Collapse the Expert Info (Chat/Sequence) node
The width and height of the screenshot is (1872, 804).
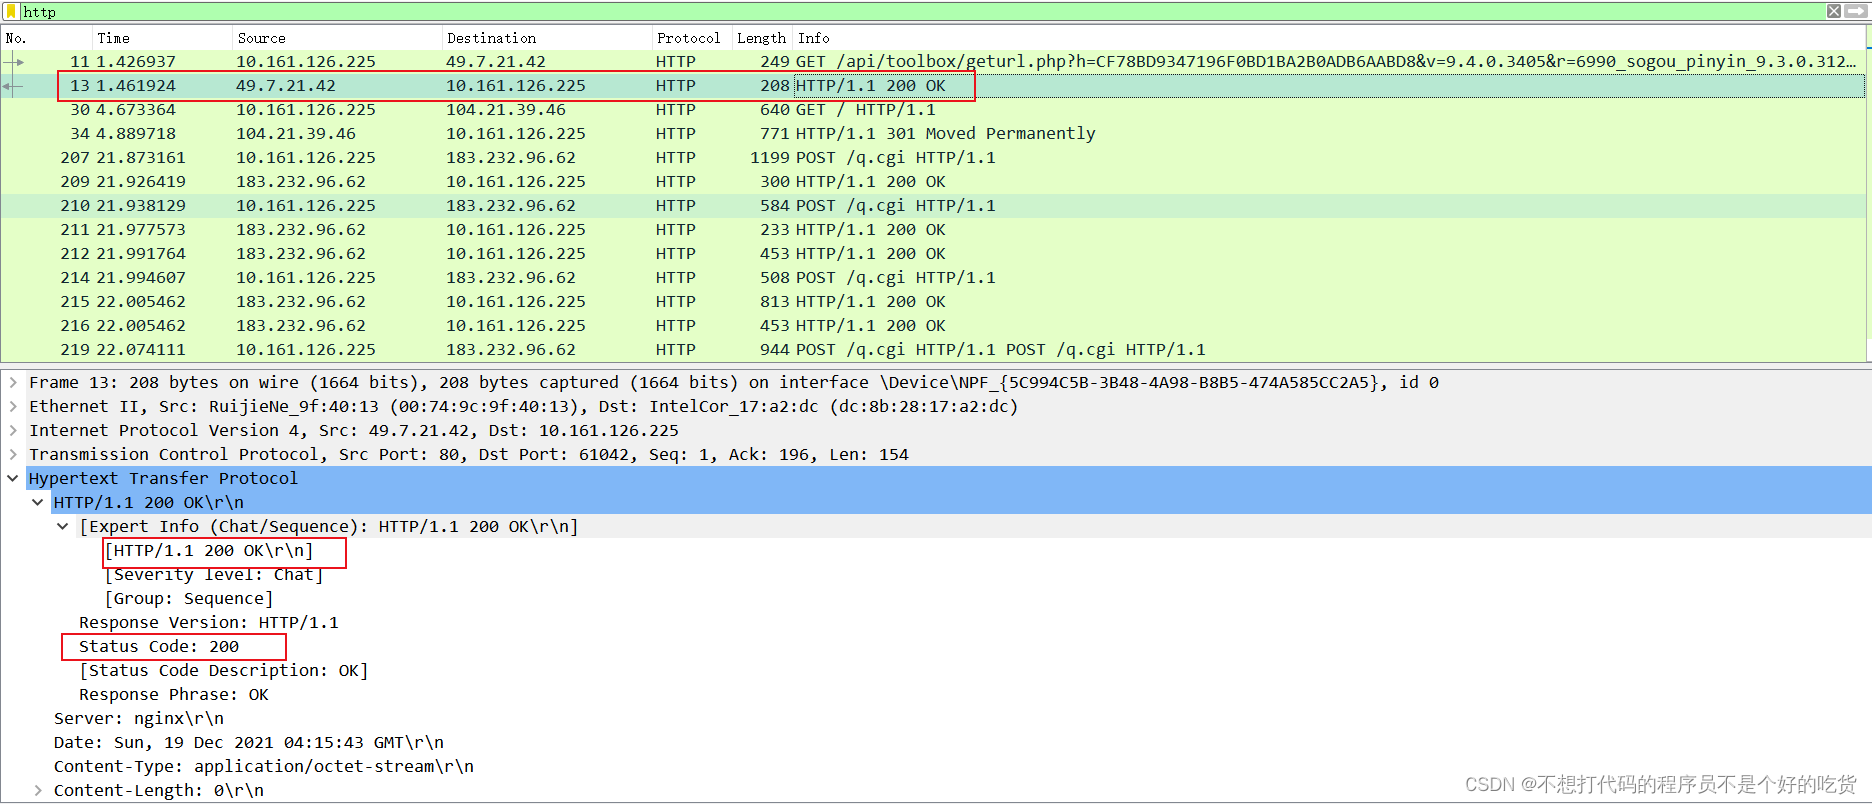pyautogui.click(x=63, y=526)
